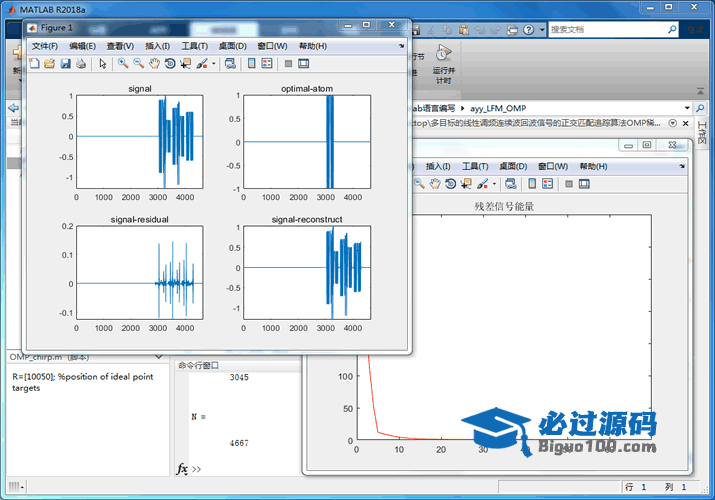Open address bar folder history dropdown
The image size is (715, 500).
[687, 108]
